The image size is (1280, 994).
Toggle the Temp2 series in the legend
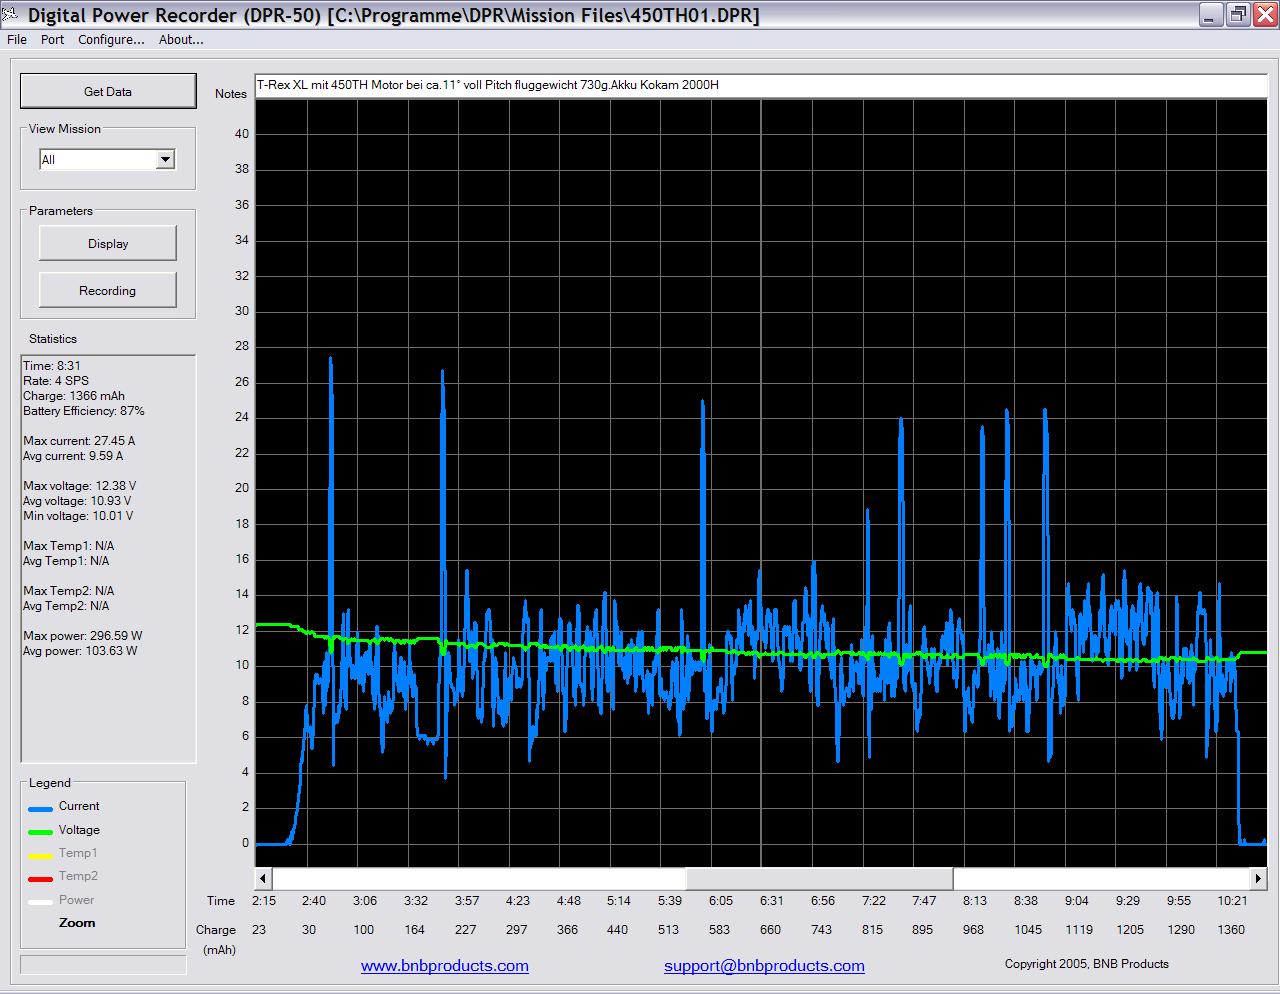pyautogui.click(x=78, y=876)
